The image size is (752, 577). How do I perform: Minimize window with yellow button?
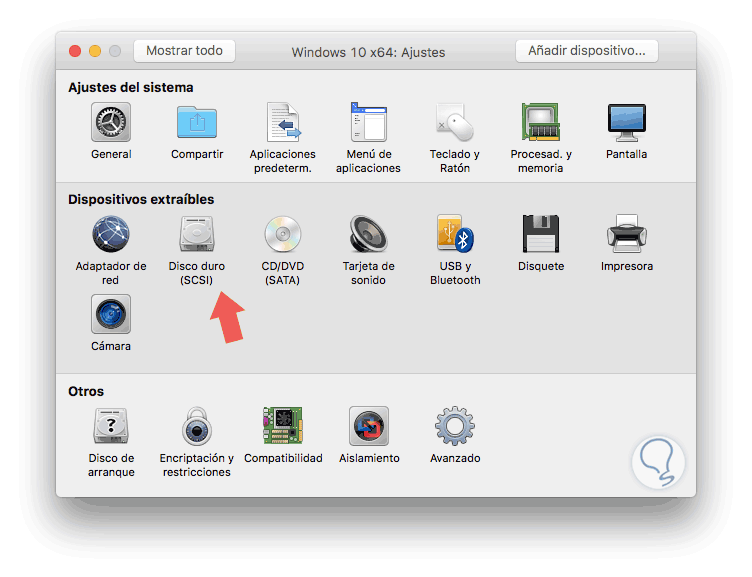[x=95, y=51]
